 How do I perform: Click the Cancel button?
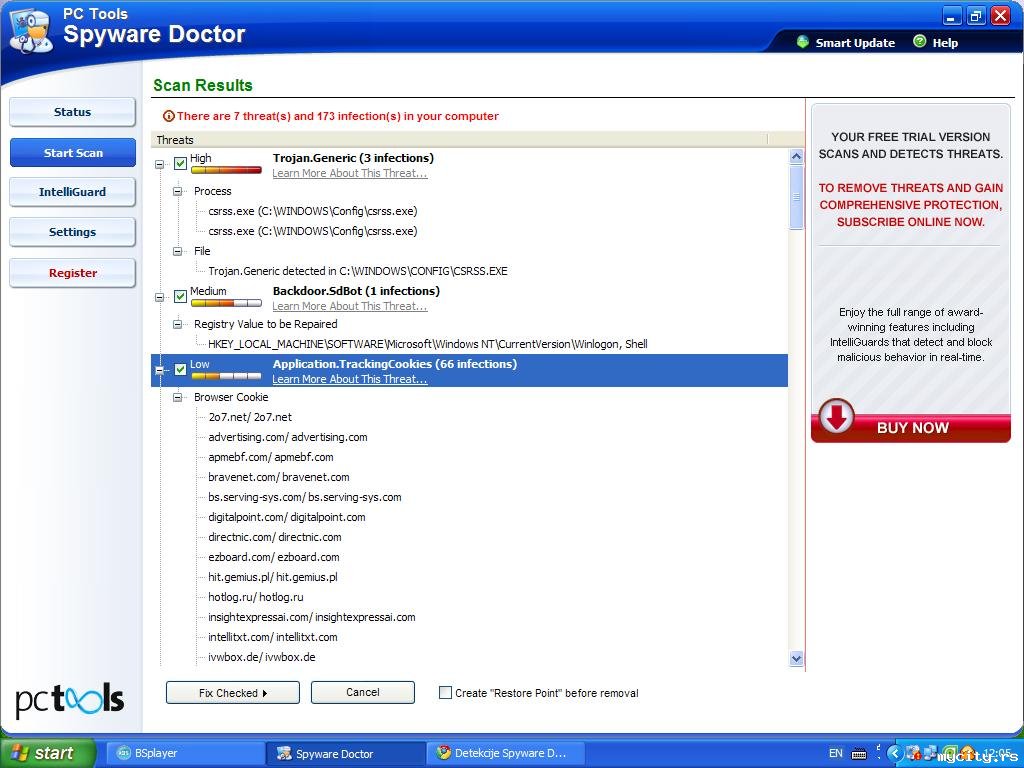click(362, 693)
